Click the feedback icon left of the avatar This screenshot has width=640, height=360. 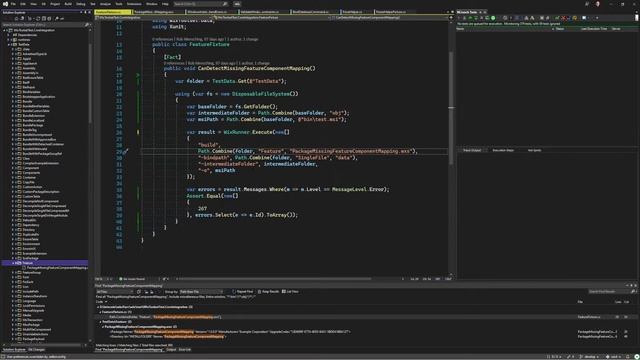click(587, 4)
